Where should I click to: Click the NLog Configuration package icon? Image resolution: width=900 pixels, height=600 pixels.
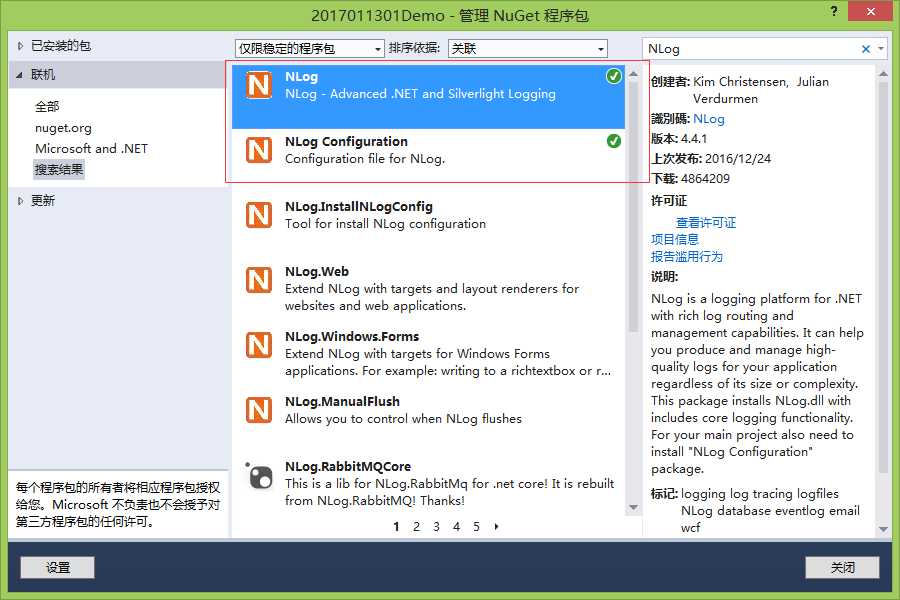[259, 150]
